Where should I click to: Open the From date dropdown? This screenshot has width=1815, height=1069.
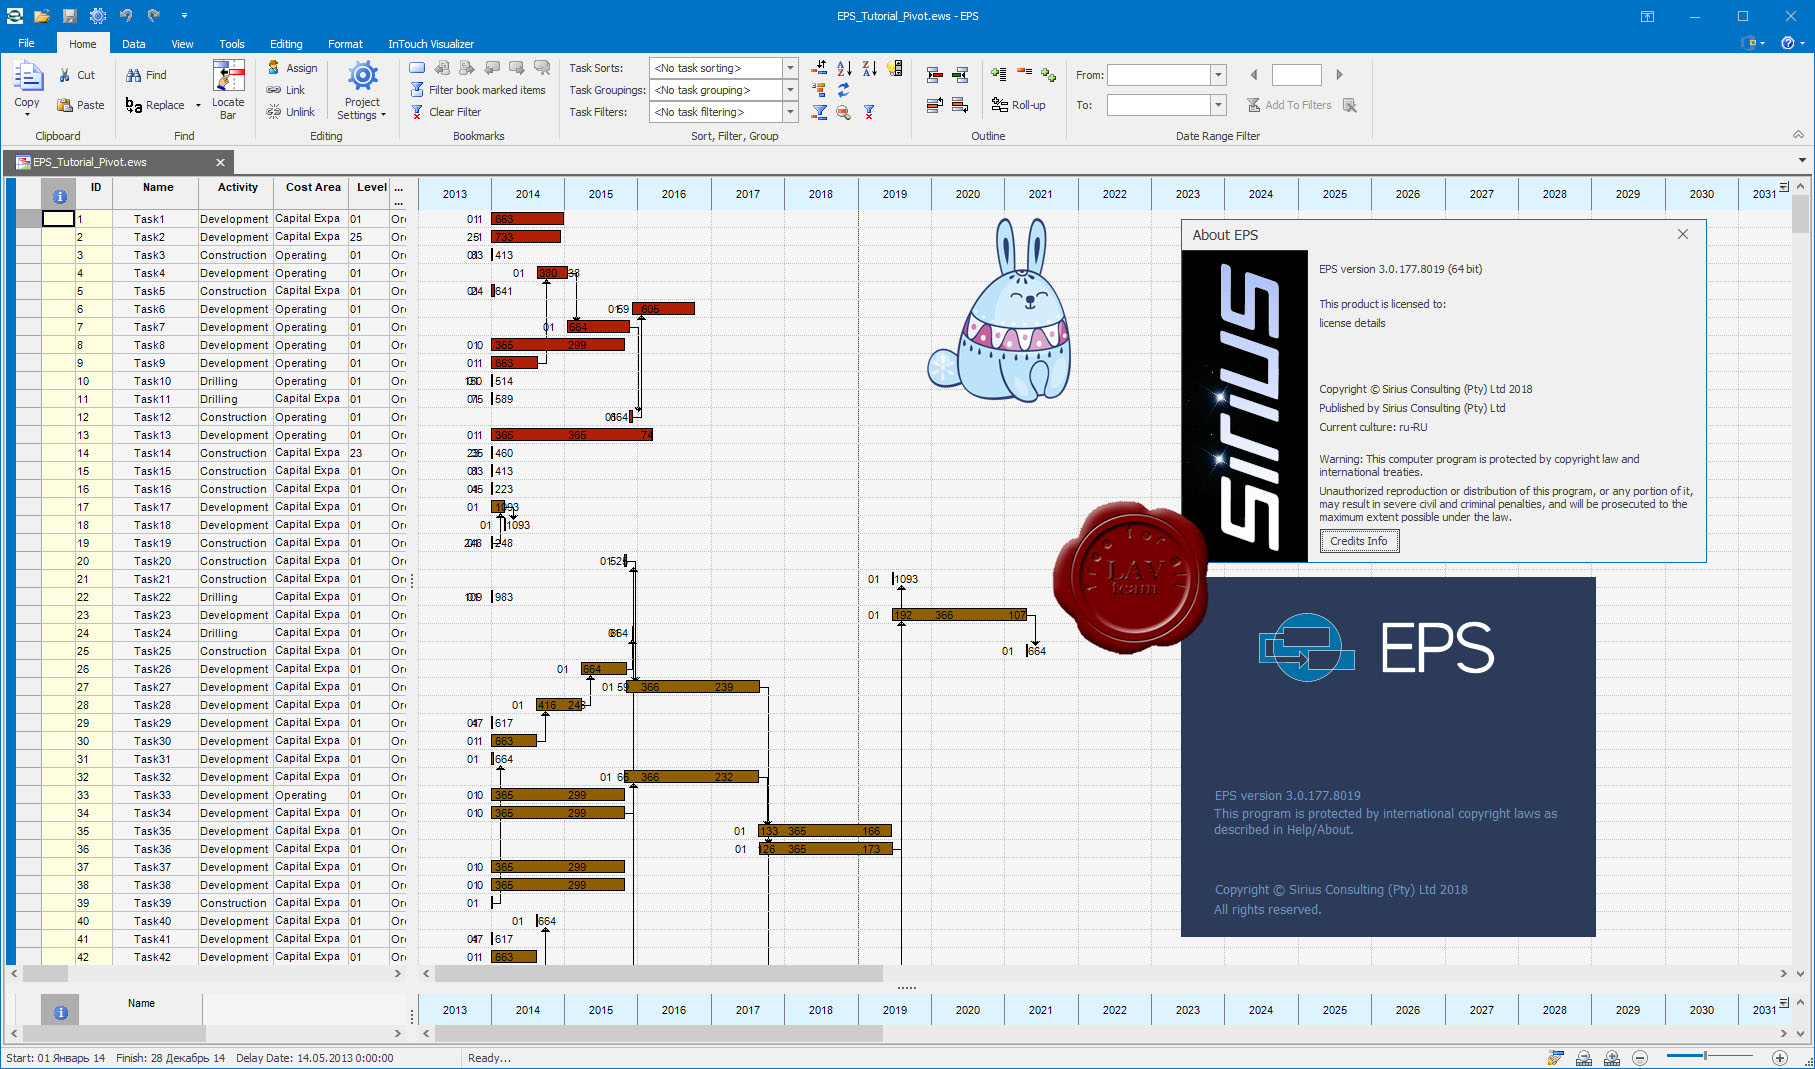(x=1218, y=75)
